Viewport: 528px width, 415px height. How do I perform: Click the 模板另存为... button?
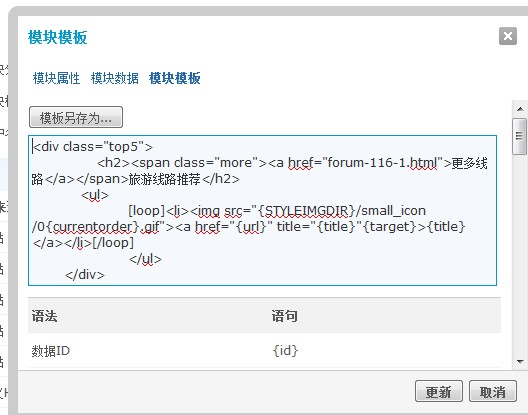(x=76, y=117)
